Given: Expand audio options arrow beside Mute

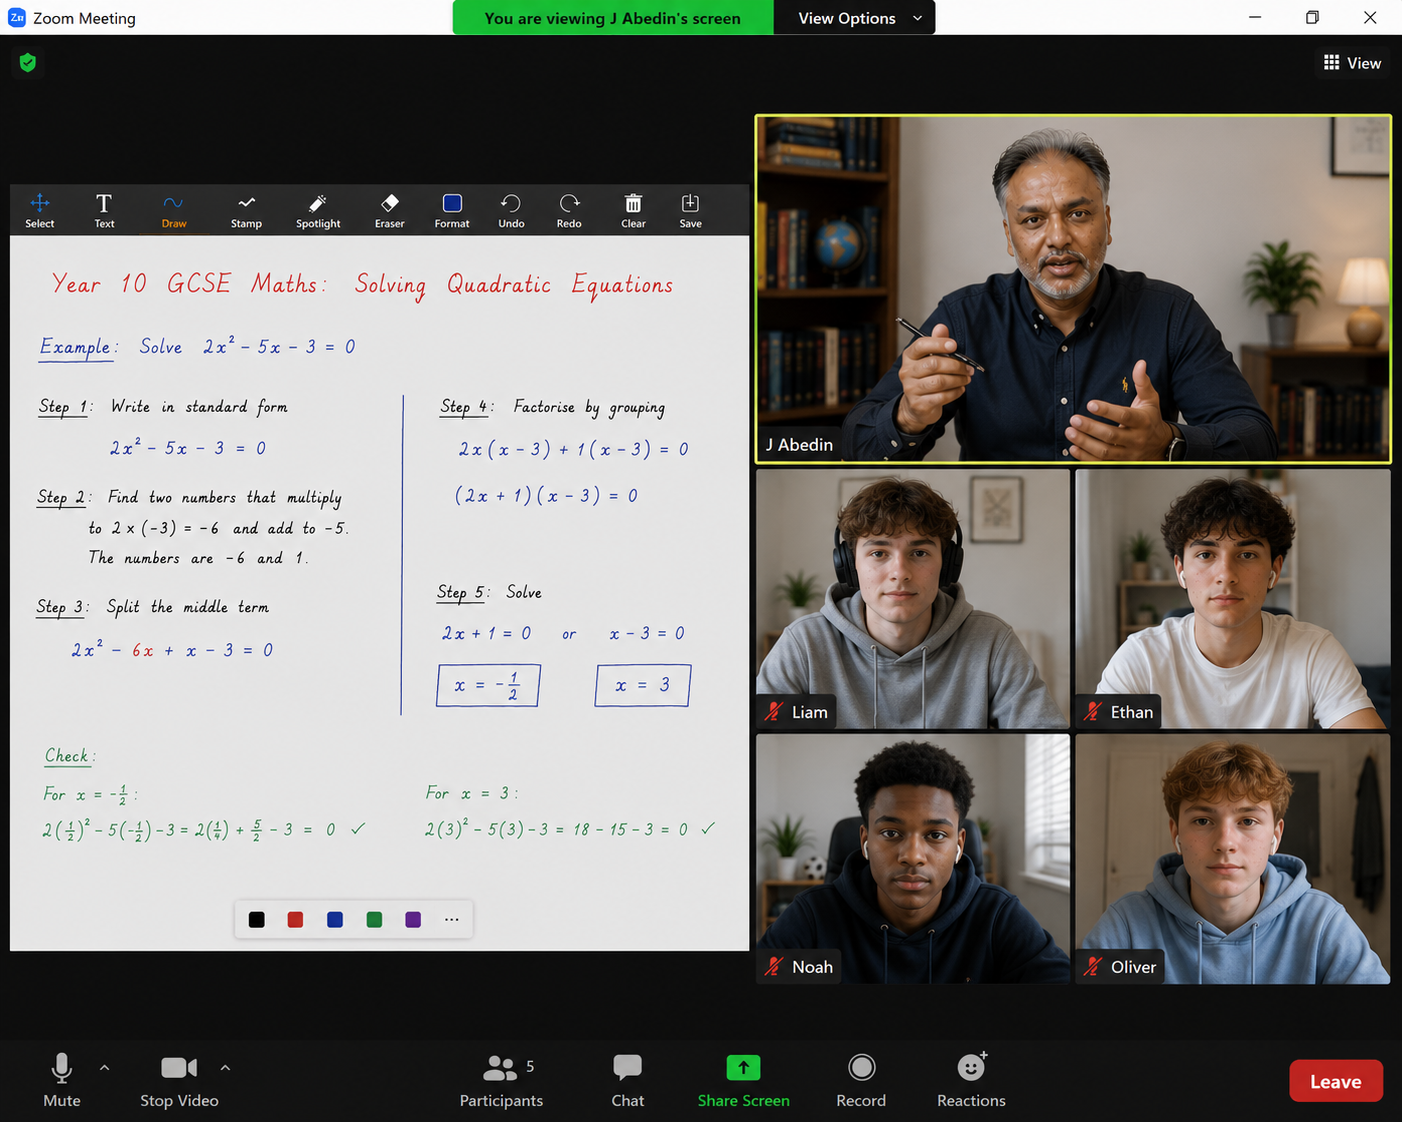Looking at the screenshot, I should coord(105,1068).
